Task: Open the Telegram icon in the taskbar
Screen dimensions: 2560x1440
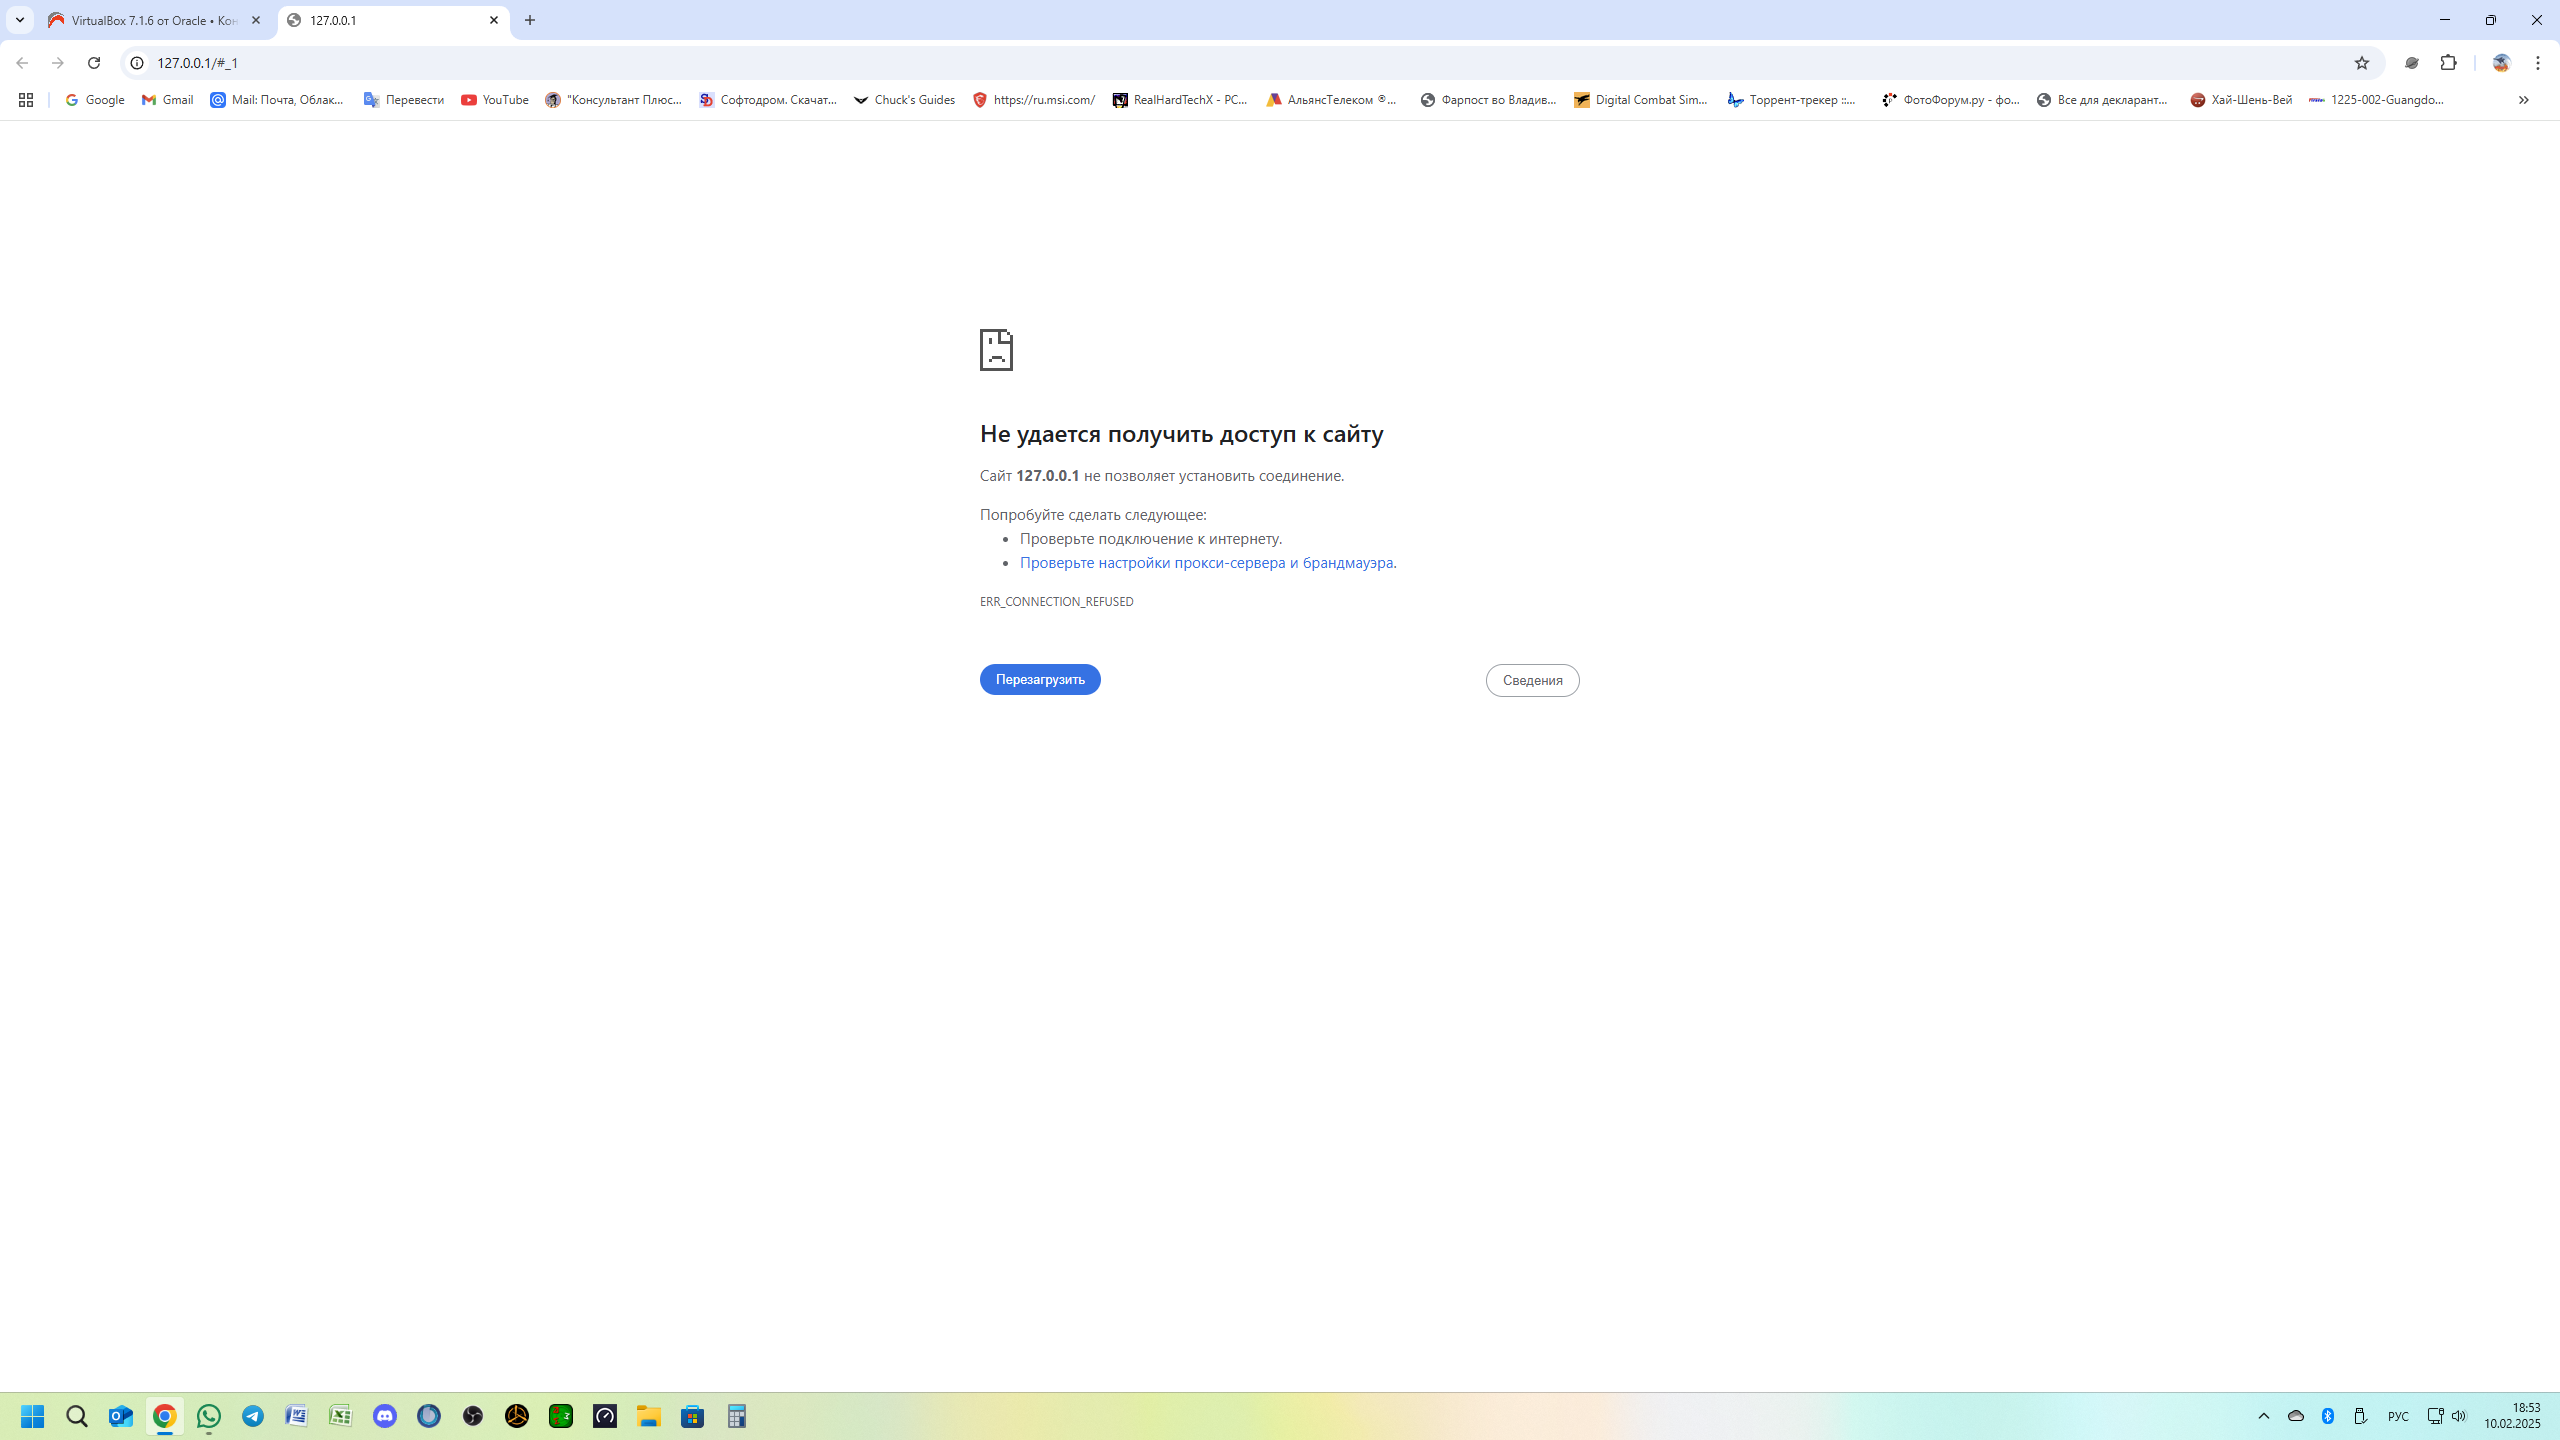Action: pos(253,1416)
